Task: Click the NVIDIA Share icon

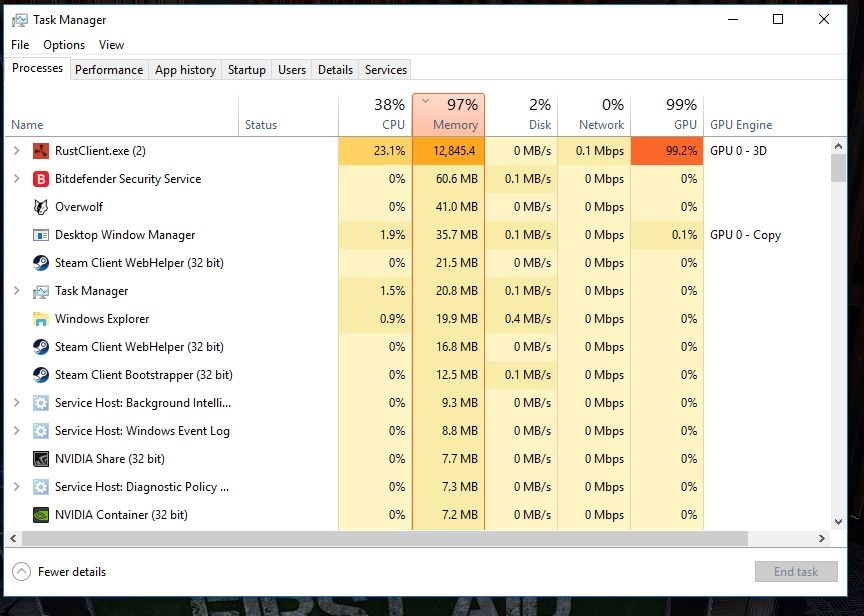Action: click(x=41, y=459)
